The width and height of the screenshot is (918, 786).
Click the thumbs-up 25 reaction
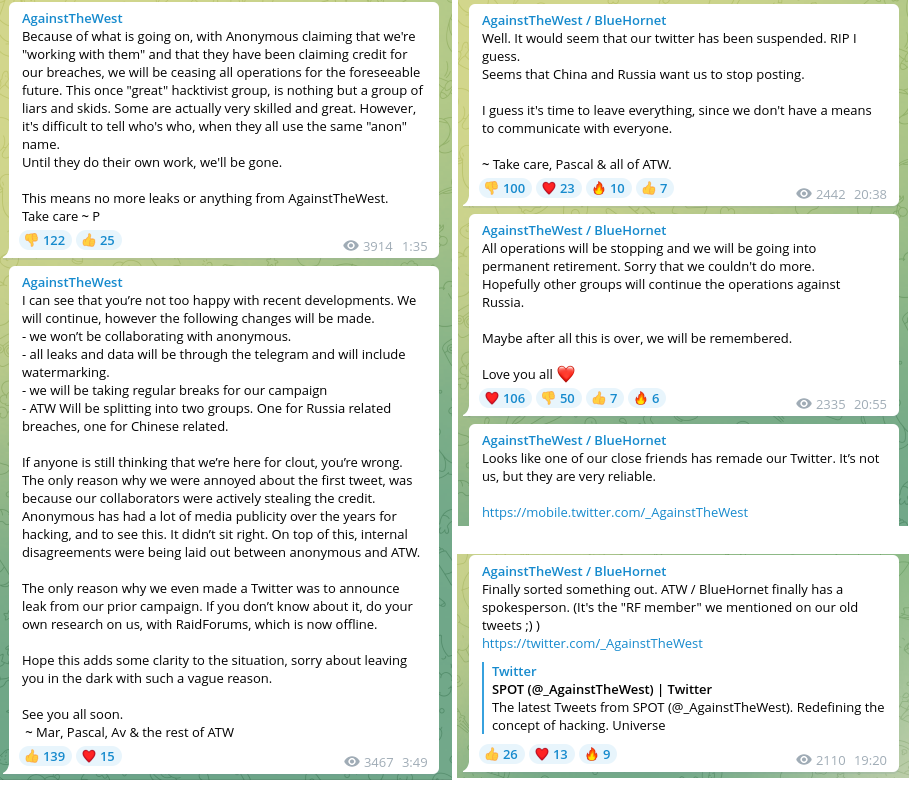(x=98, y=241)
